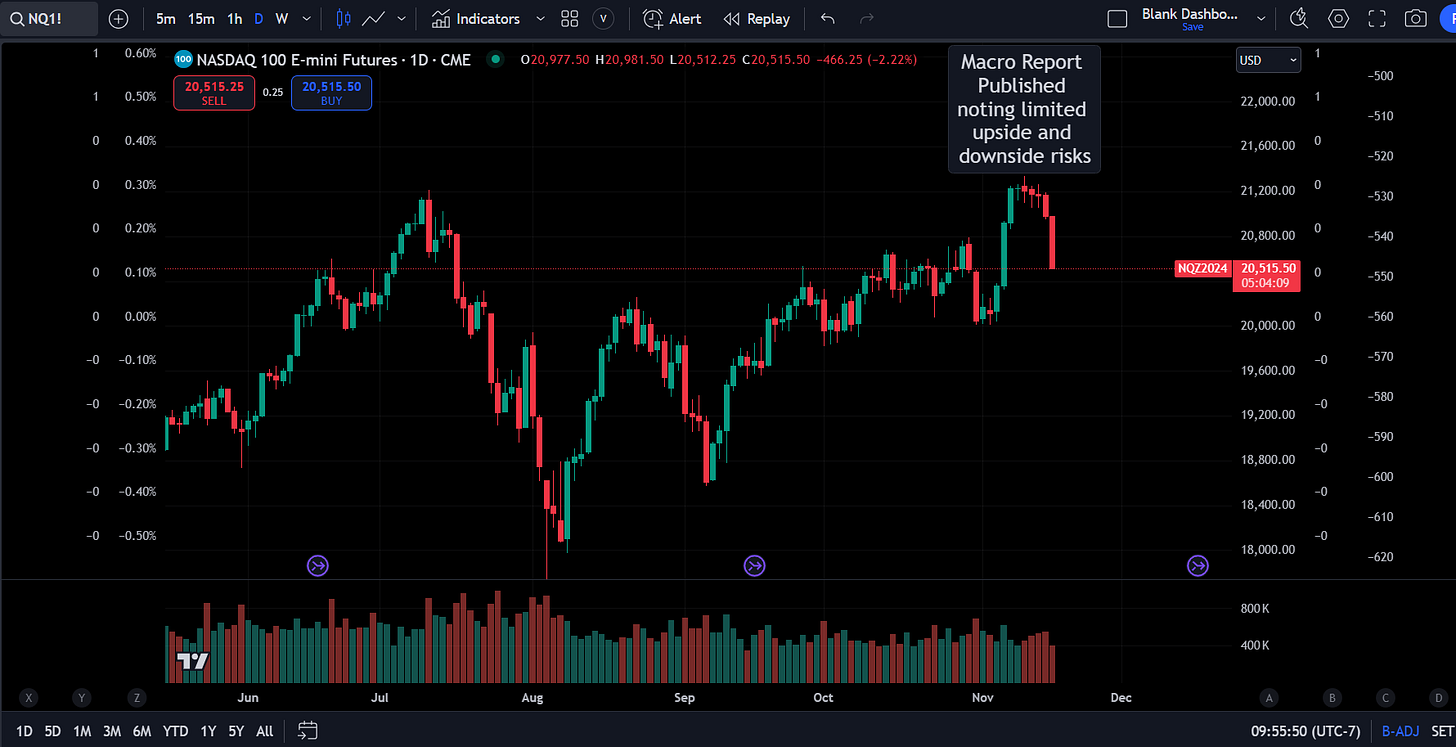This screenshot has width=1456, height=747.
Task: Click the NASDAQ 100 E-mini Futures title
Action: (335, 60)
